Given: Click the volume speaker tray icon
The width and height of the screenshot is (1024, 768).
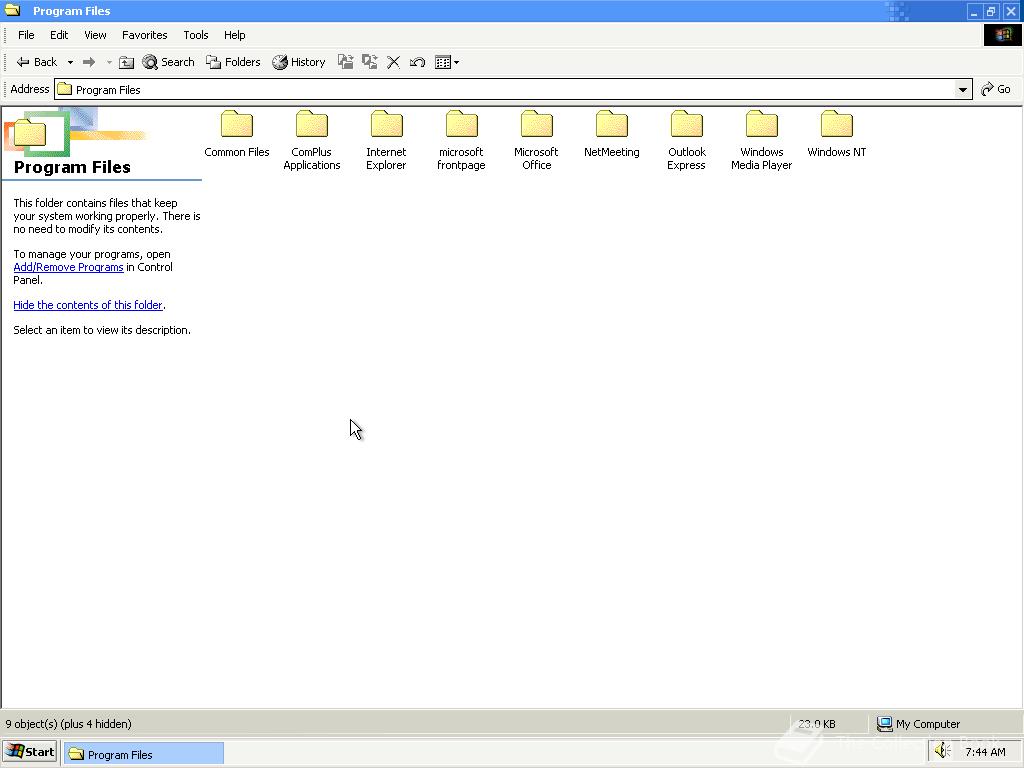Looking at the screenshot, I should [x=942, y=752].
